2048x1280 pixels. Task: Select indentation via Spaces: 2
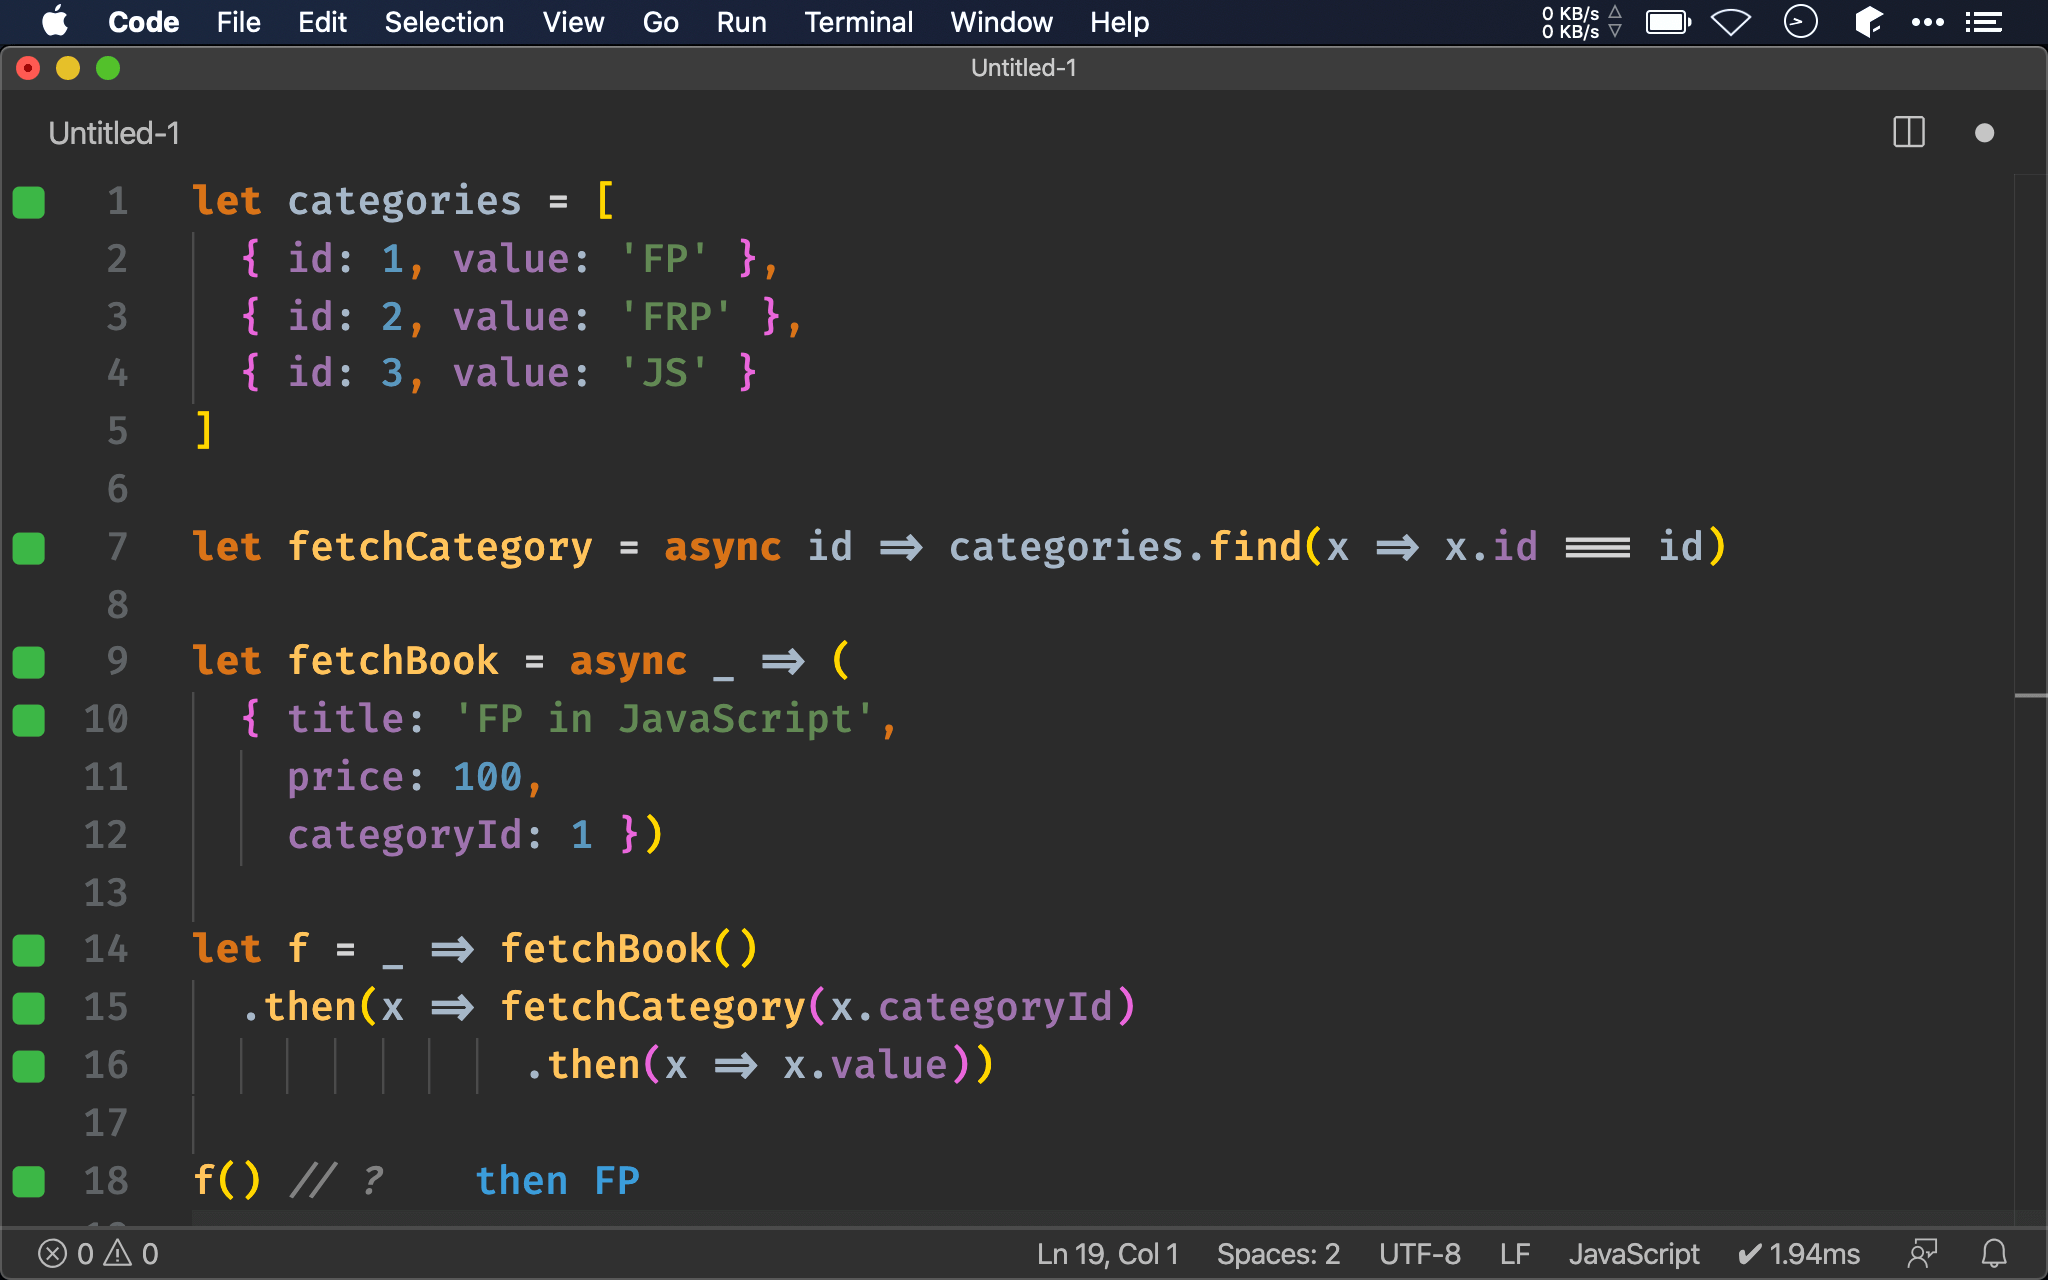pyautogui.click(x=1277, y=1253)
